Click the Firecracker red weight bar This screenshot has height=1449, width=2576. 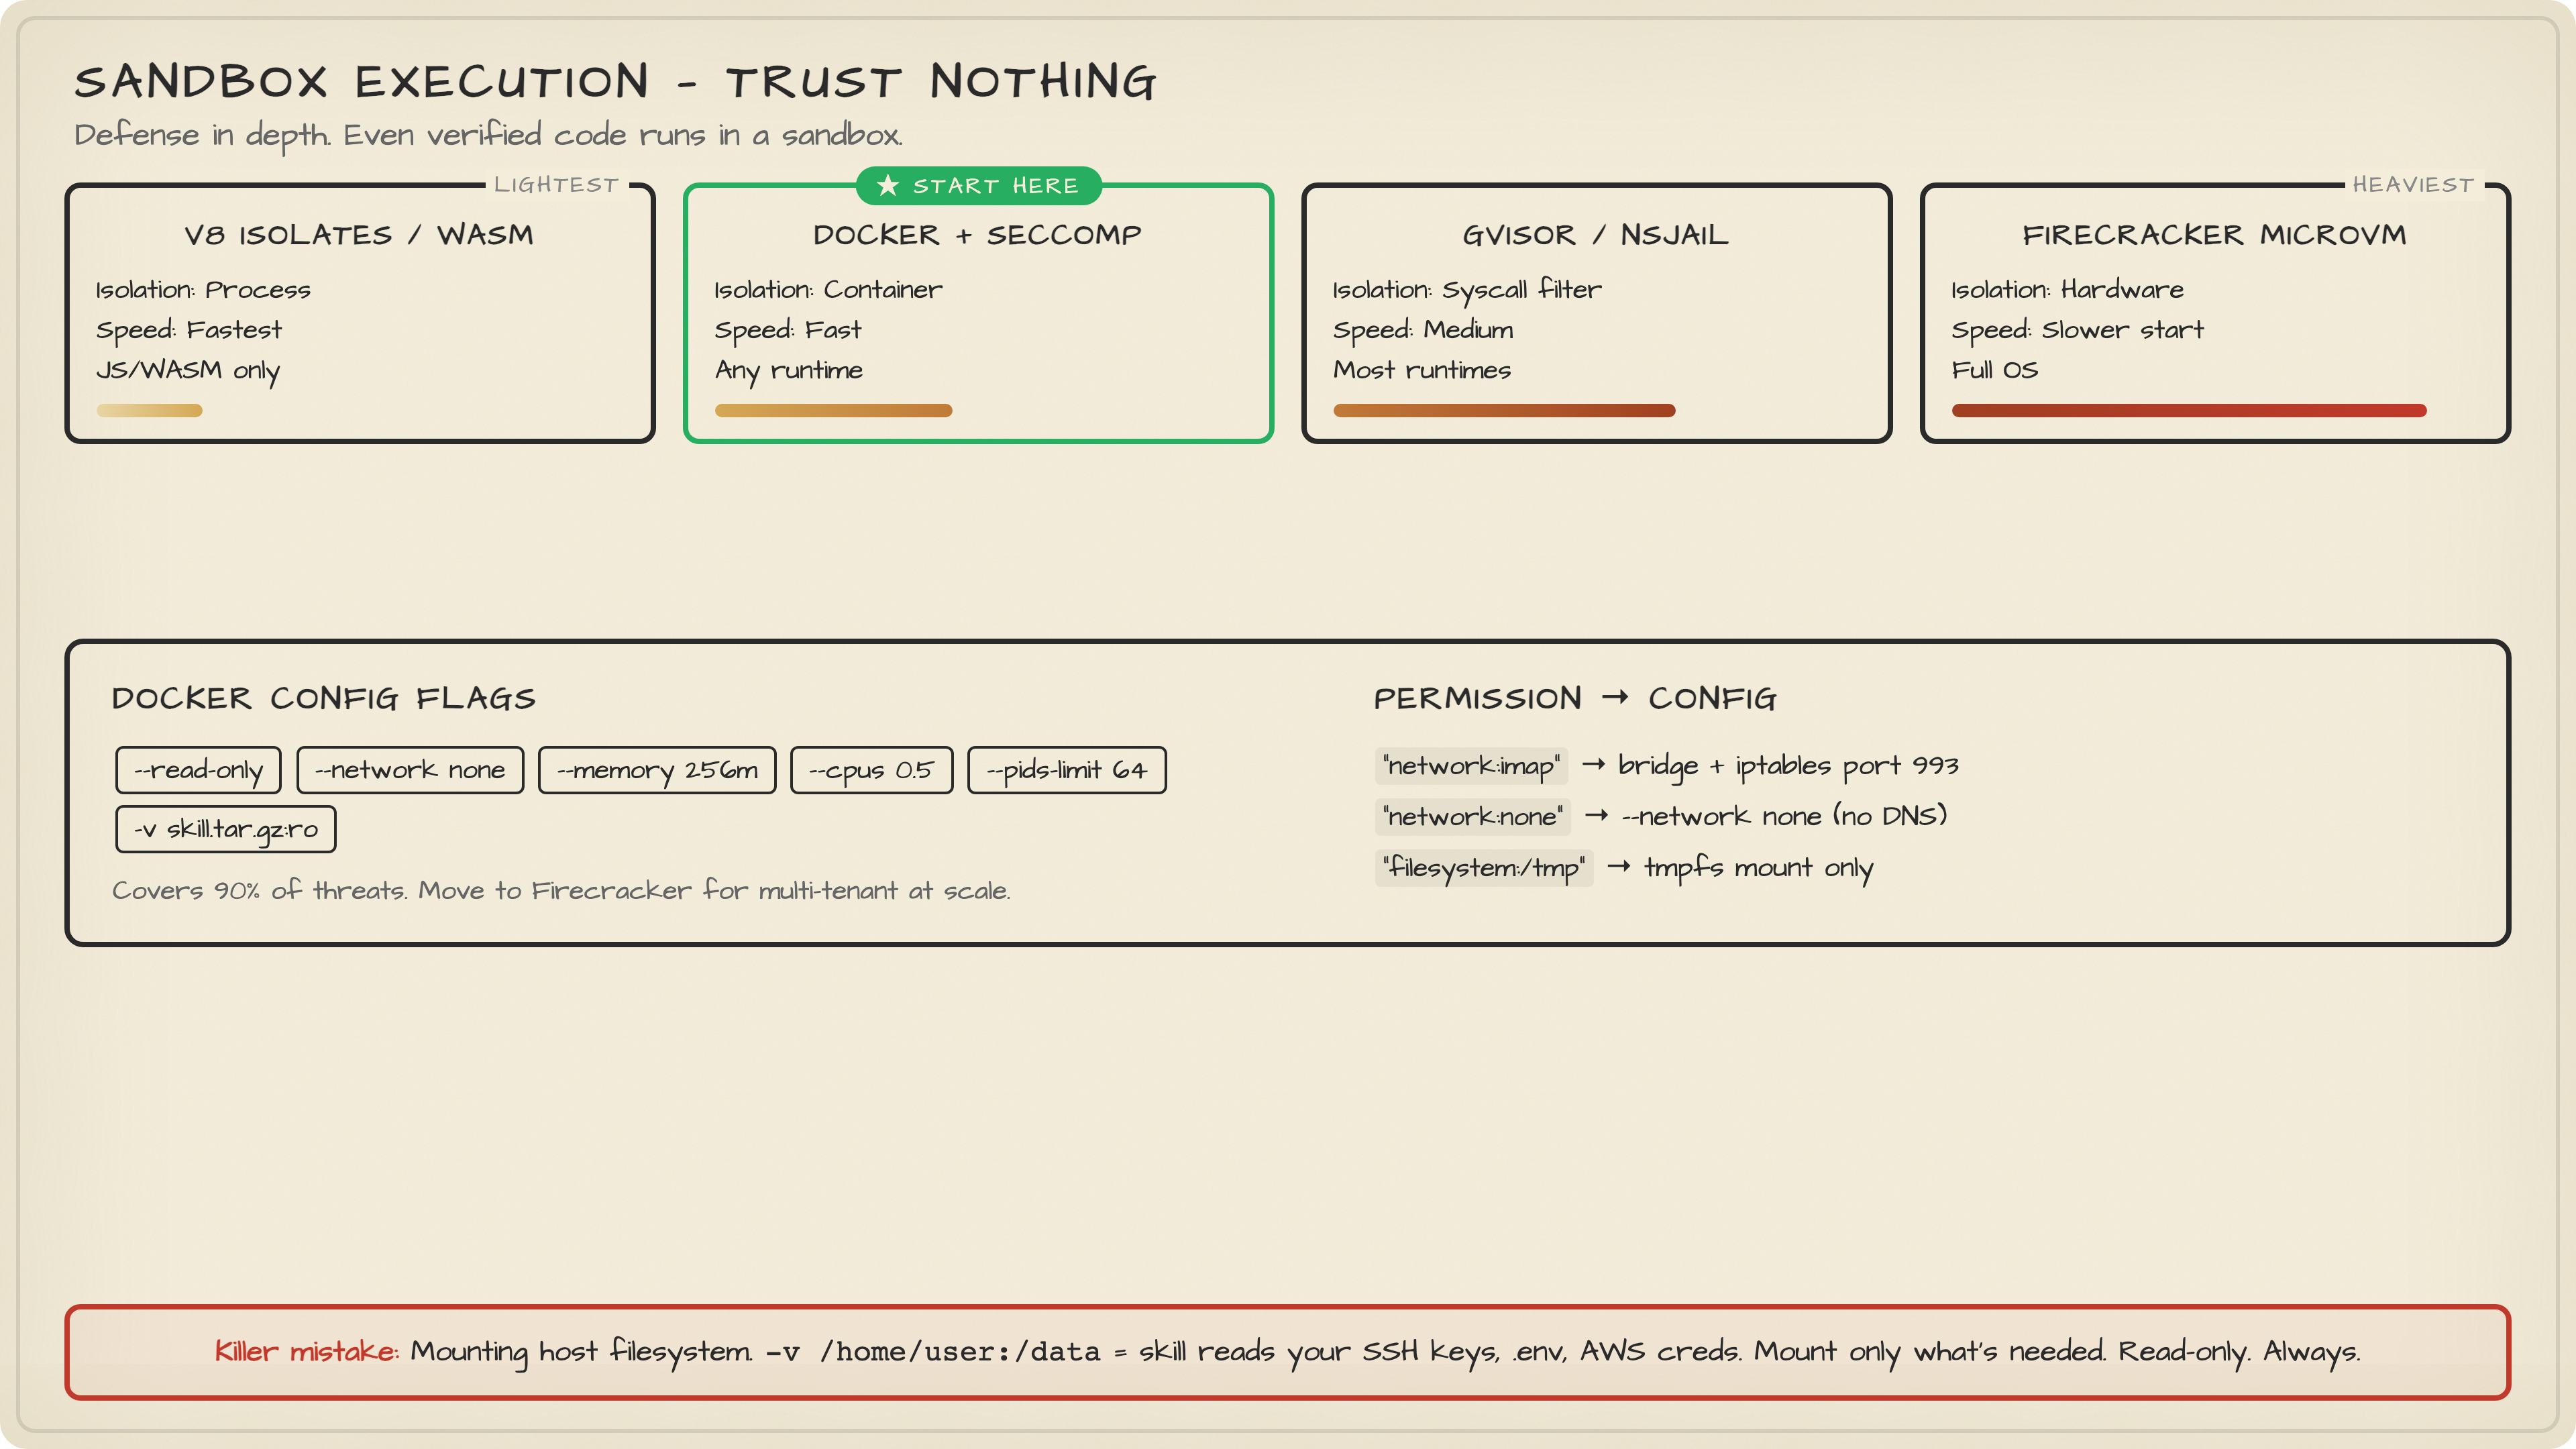[x=2189, y=411]
